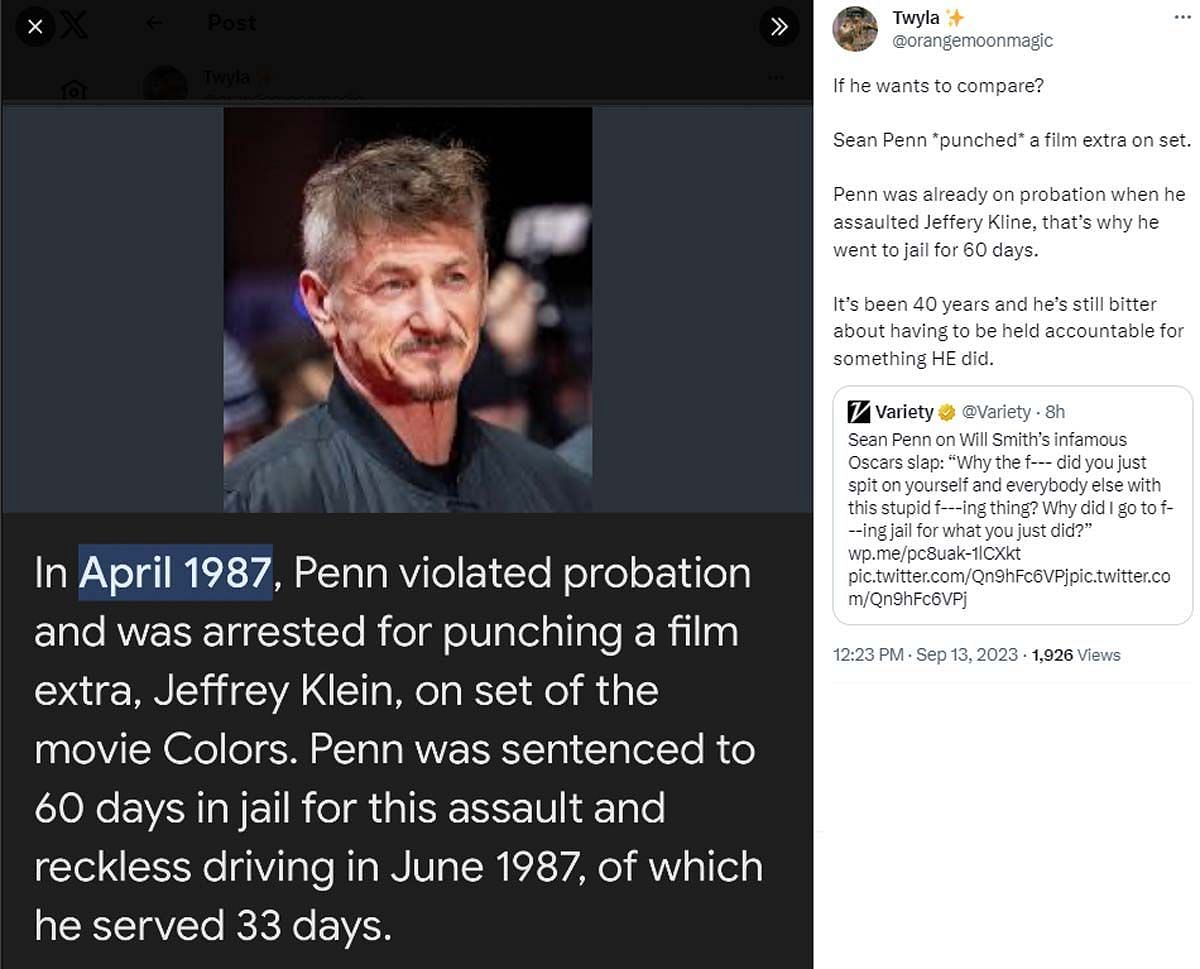Open the @orangemoonmagic handle link
Viewport: 1200px width, 969px height.
[x=972, y=41]
